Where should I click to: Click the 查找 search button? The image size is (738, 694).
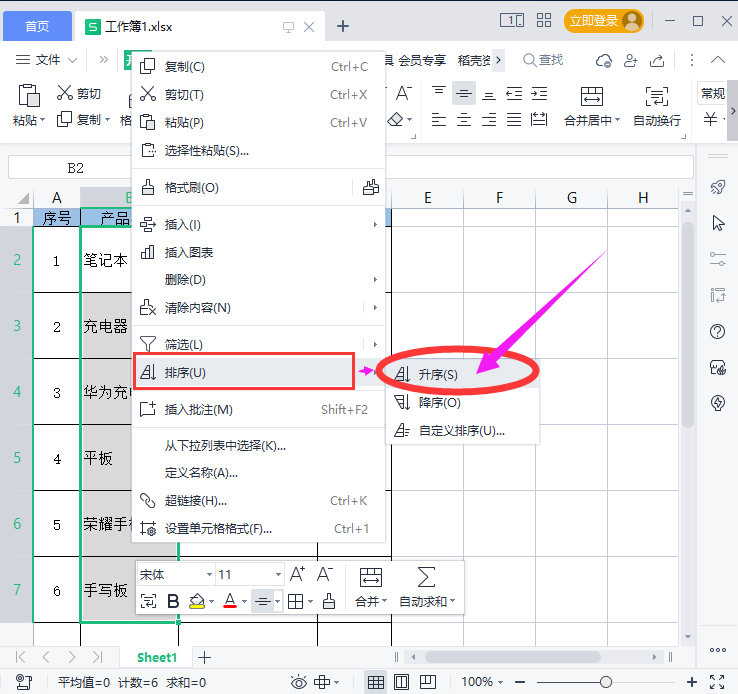click(x=543, y=60)
